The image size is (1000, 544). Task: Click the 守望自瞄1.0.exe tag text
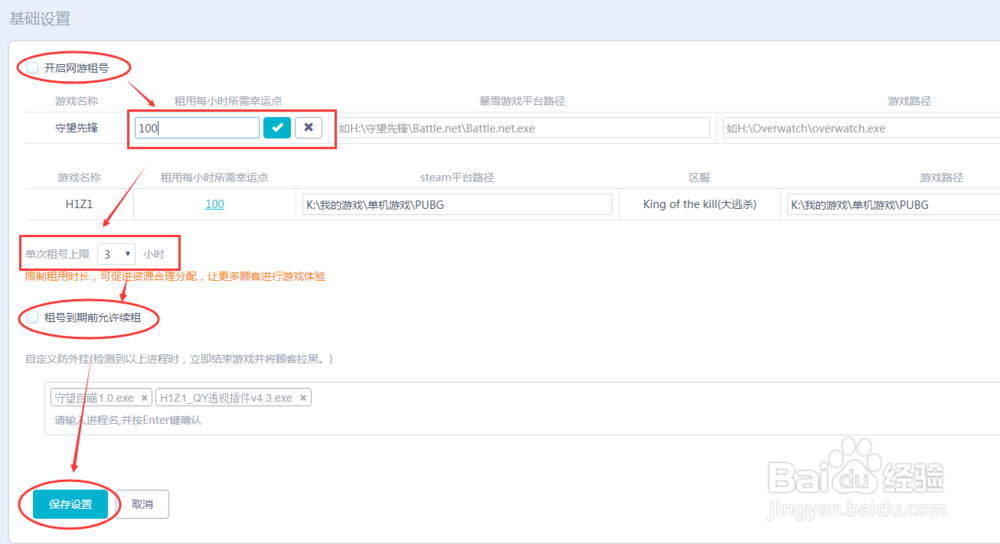pos(94,398)
